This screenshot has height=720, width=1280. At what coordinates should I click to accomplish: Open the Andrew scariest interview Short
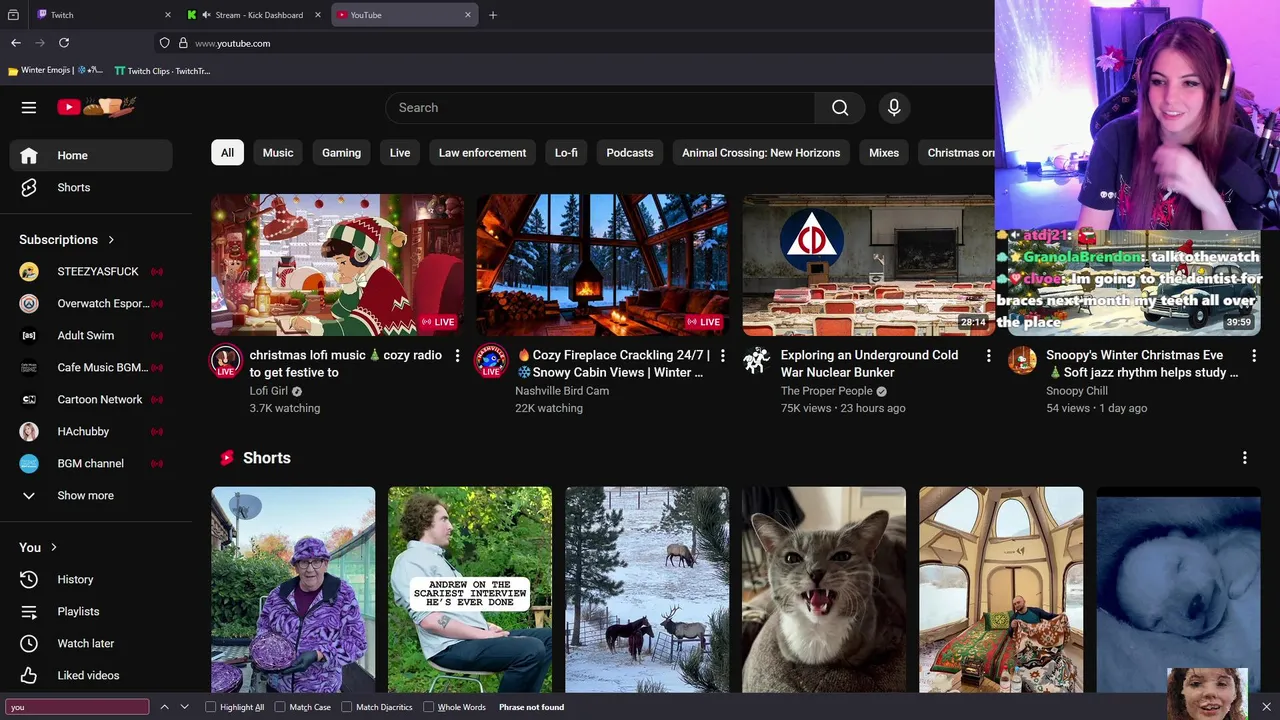(470, 590)
